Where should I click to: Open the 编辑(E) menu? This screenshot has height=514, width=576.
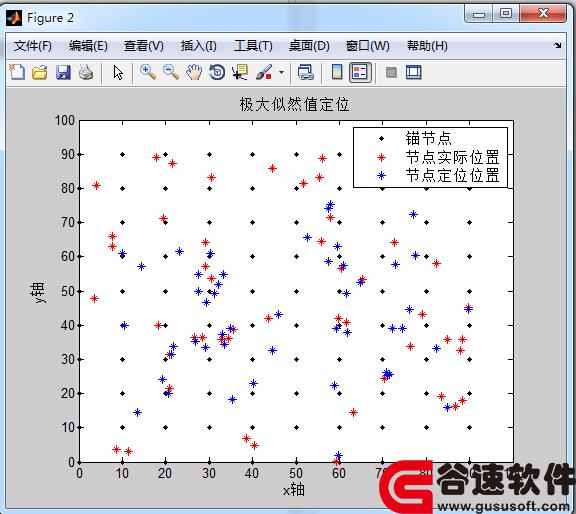[88, 46]
